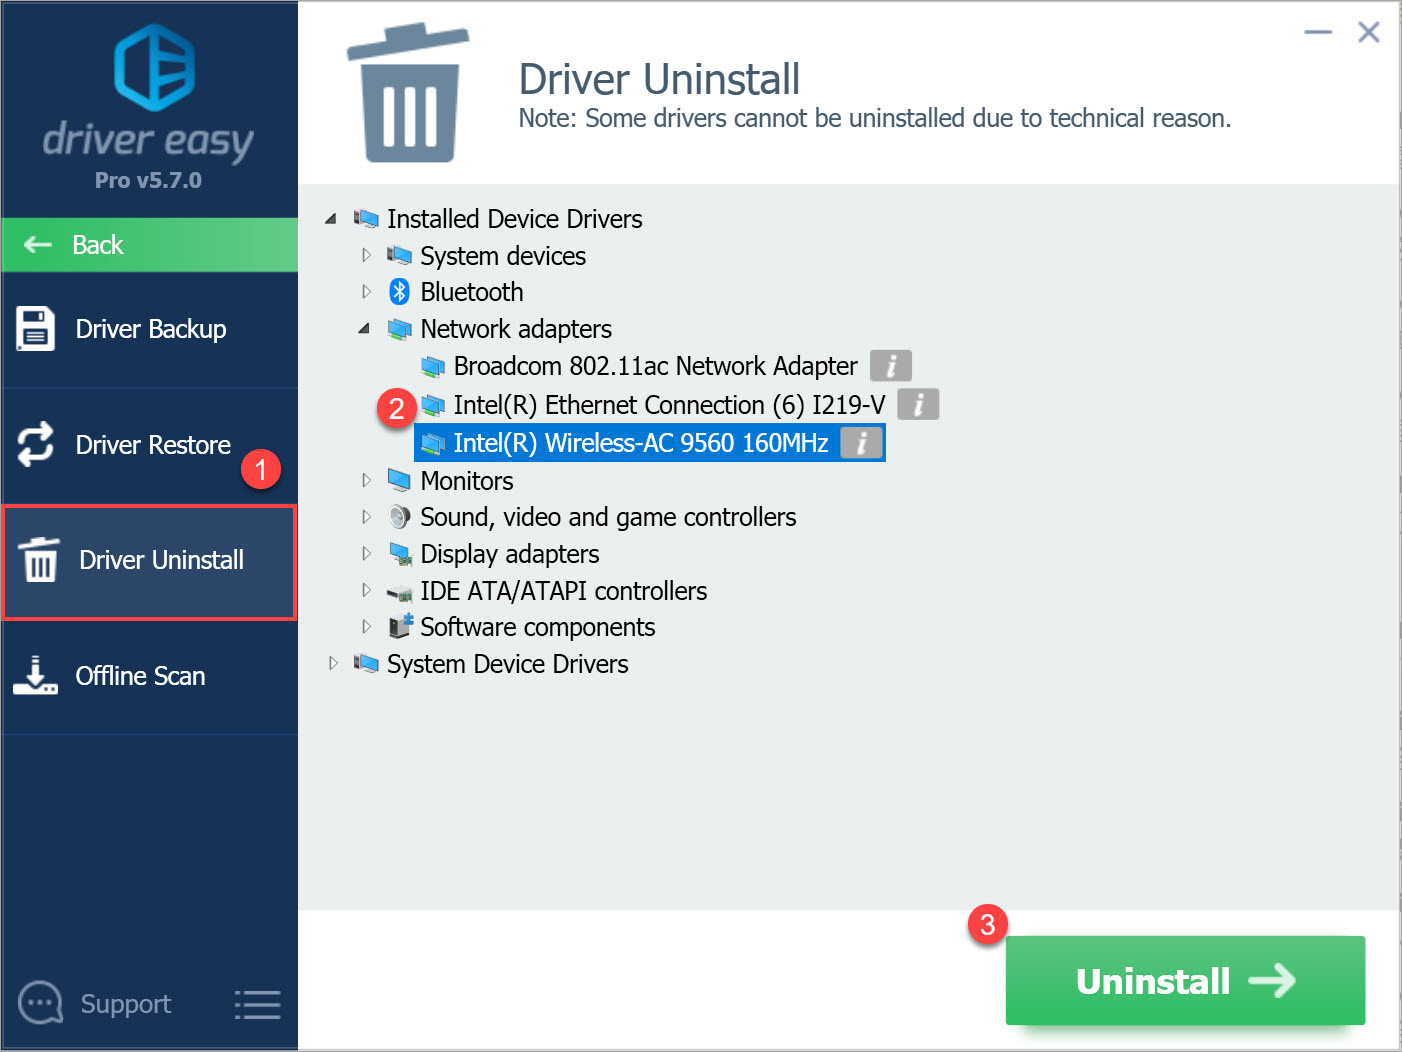
Task: Open the hamburger menu list icon
Action: (x=257, y=1004)
